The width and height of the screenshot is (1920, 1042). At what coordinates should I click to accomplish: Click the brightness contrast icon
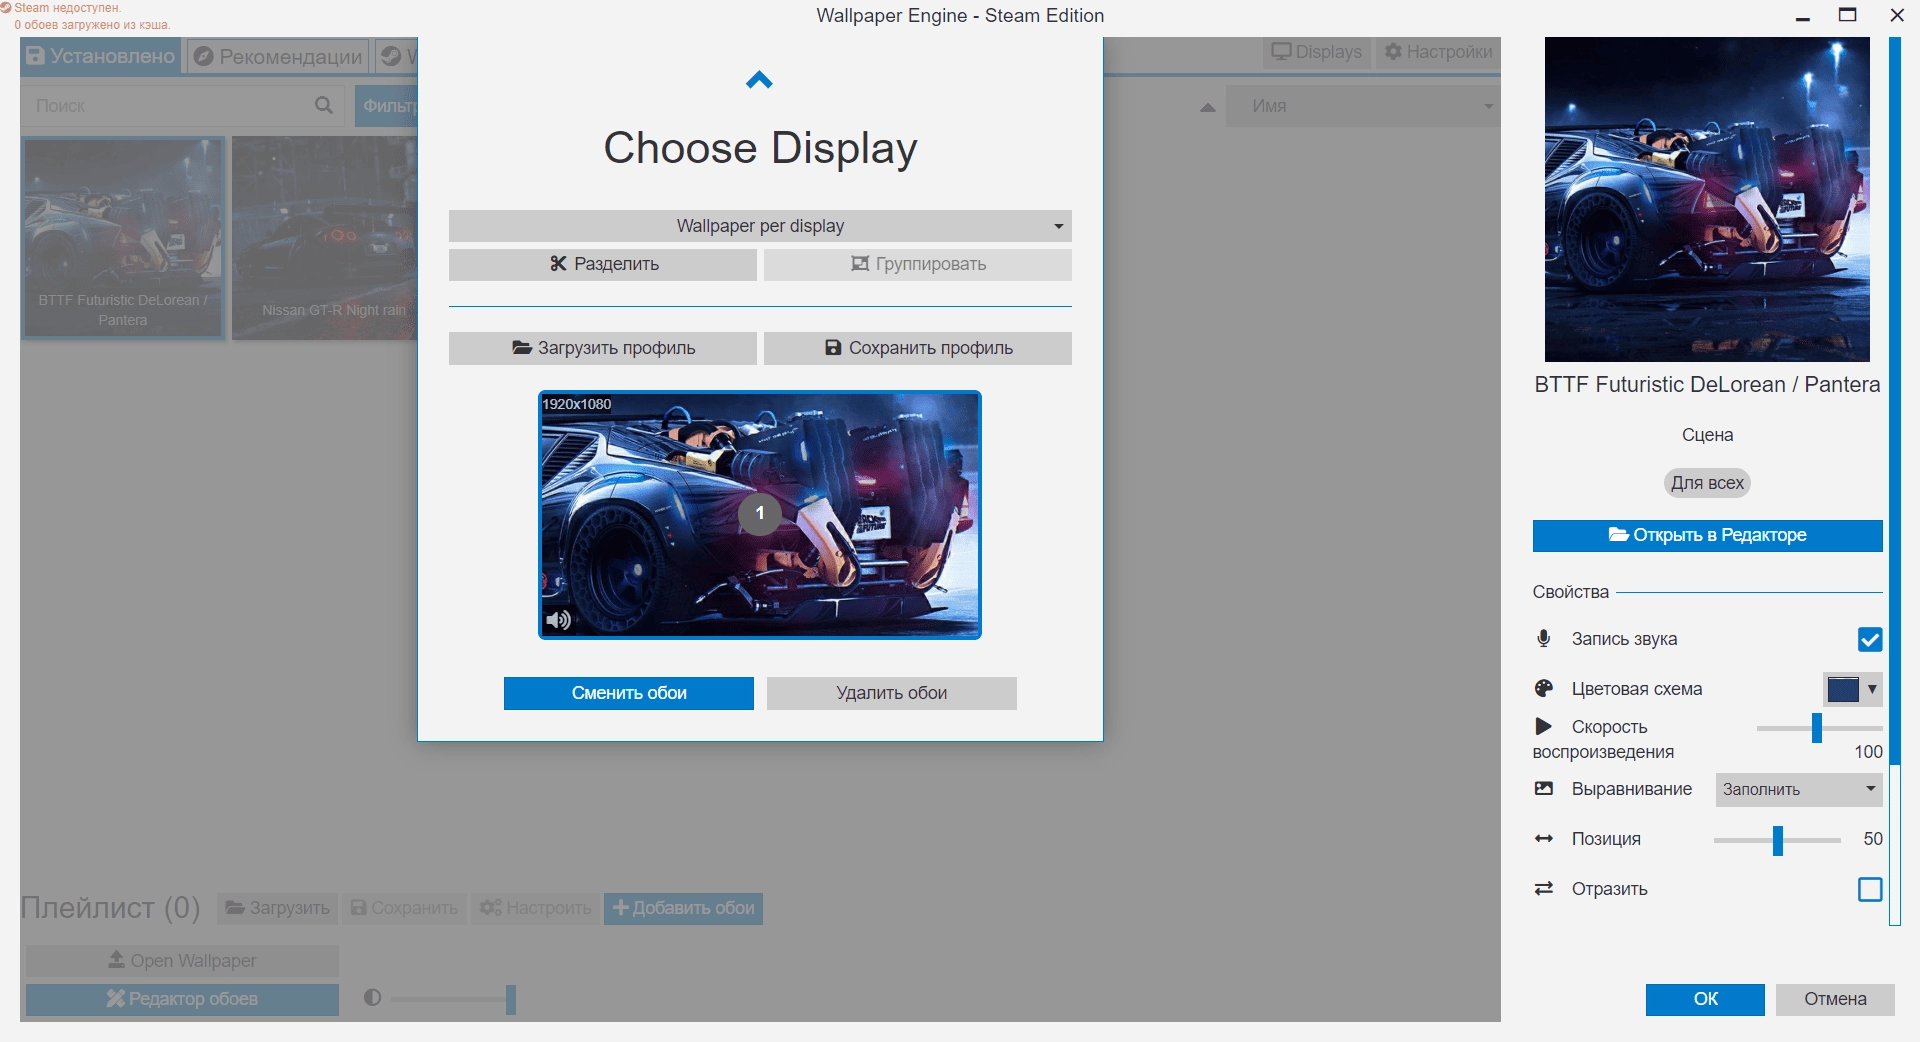373,998
